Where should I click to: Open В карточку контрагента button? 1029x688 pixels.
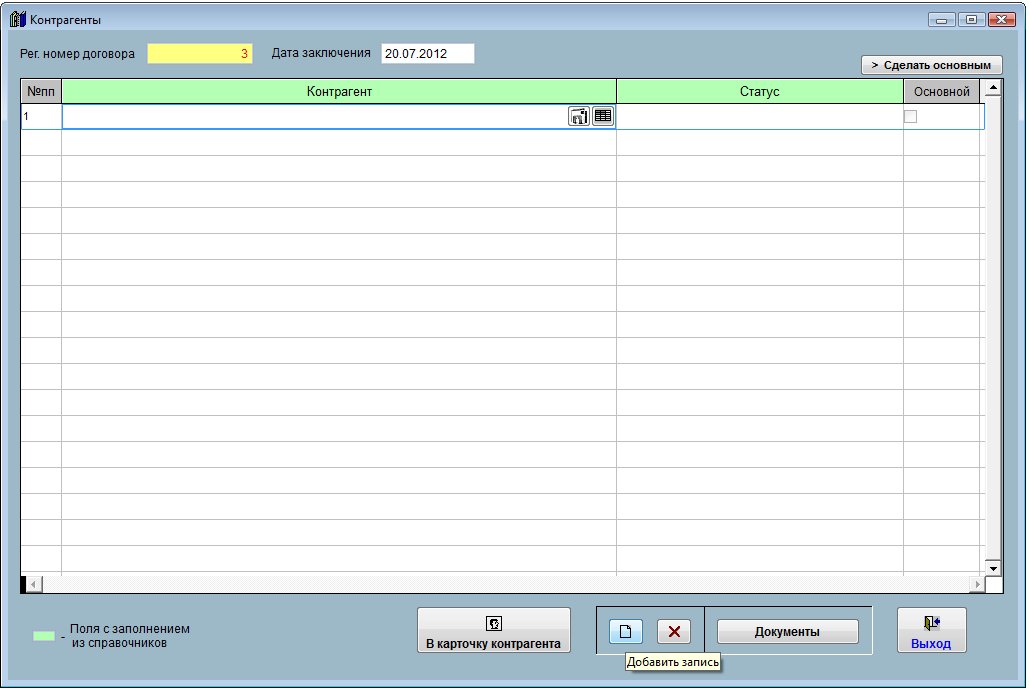(x=494, y=630)
